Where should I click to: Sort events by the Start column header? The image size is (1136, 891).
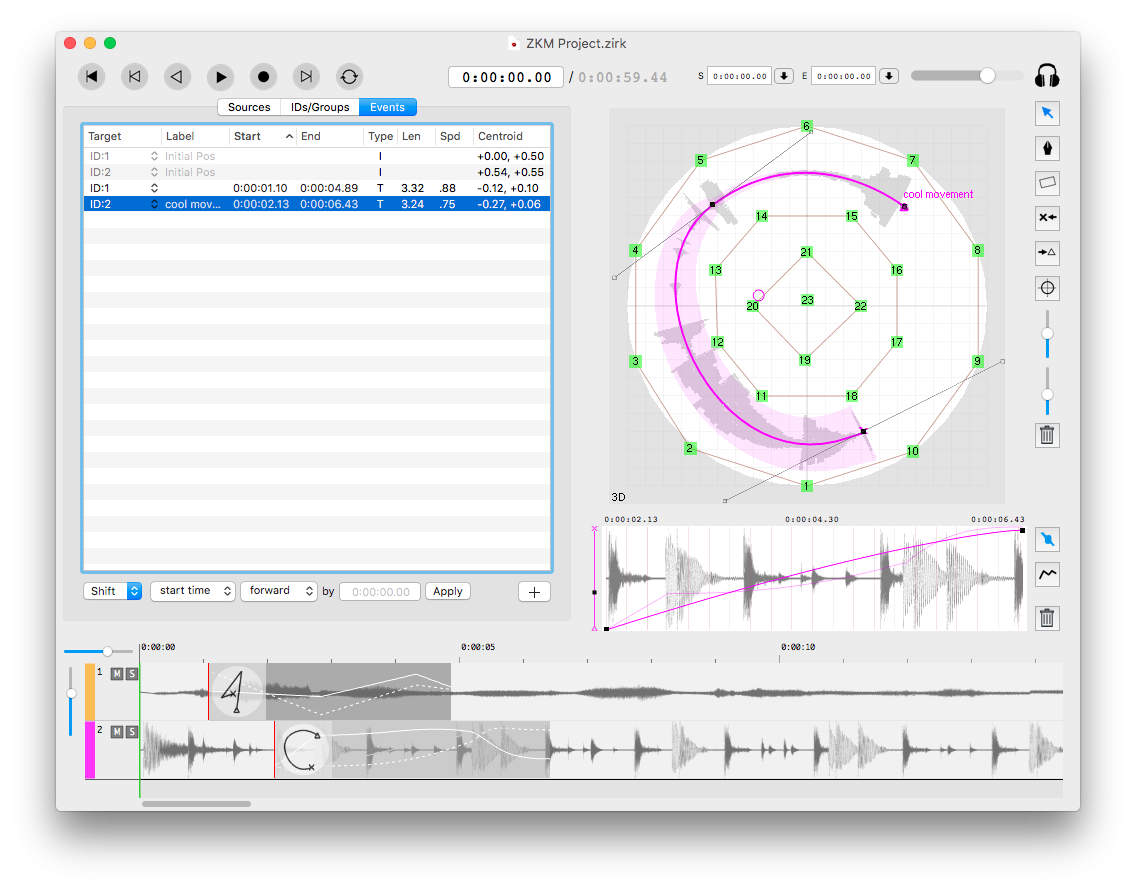(264, 136)
